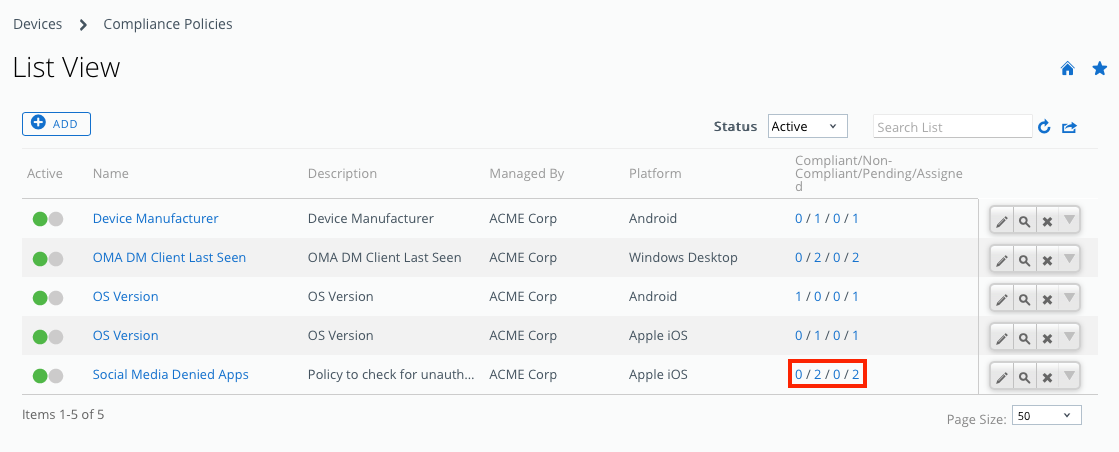
Task: Click the export list icon
Action: point(1069,127)
